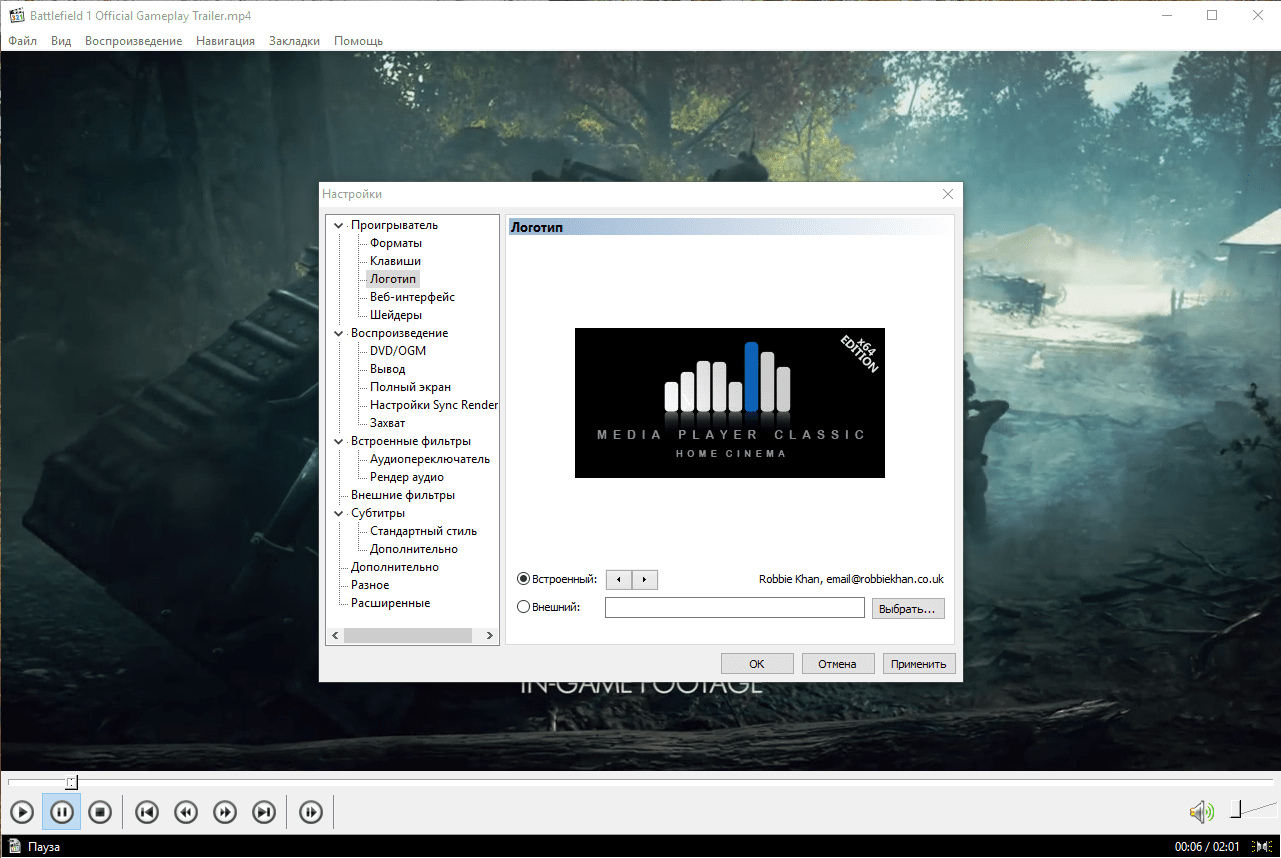Click the next built-in logo arrow

point(645,579)
